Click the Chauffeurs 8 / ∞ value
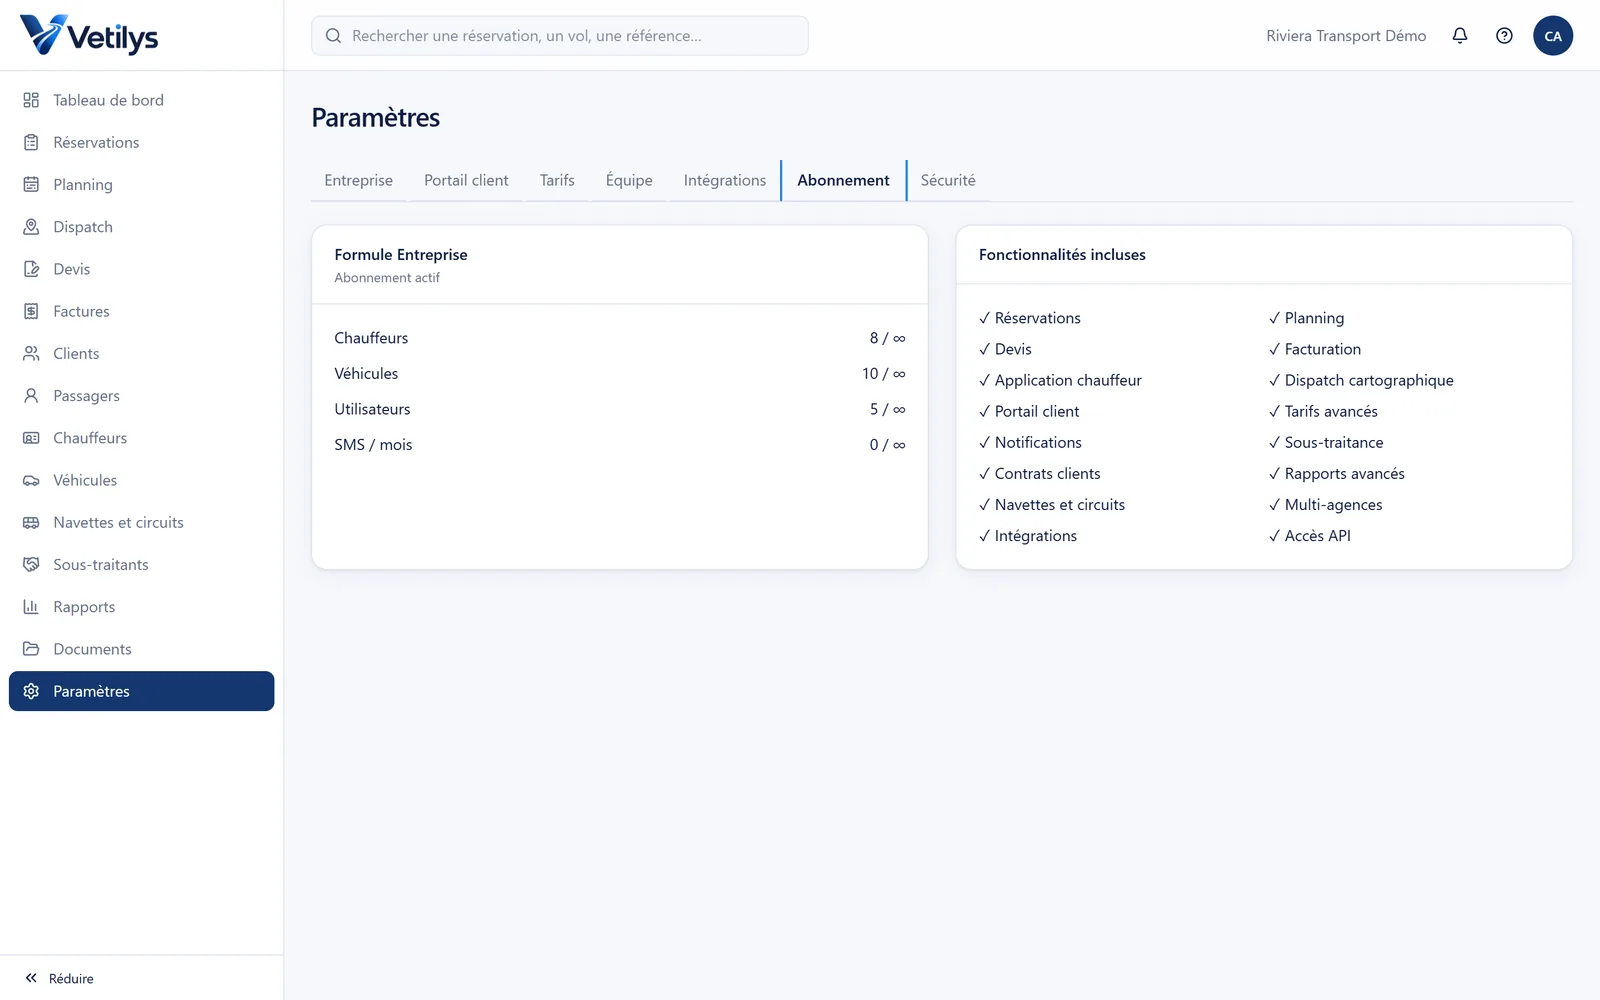The width and height of the screenshot is (1600, 1000). (887, 338)
